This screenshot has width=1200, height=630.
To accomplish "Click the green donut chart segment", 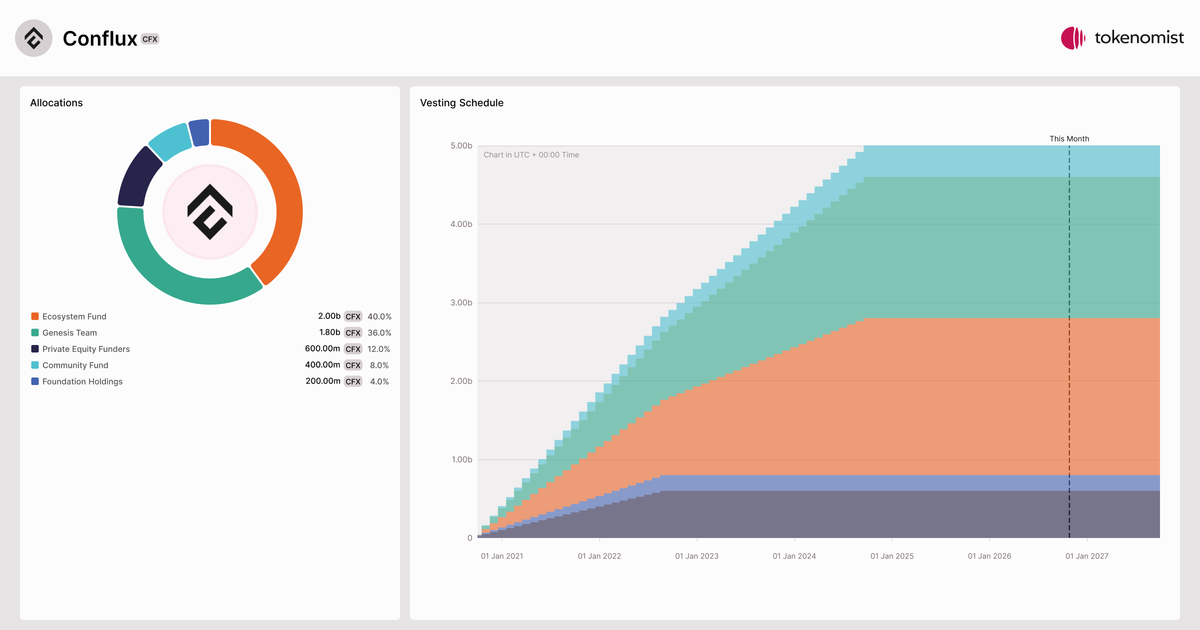I will [x=170, y=282].
